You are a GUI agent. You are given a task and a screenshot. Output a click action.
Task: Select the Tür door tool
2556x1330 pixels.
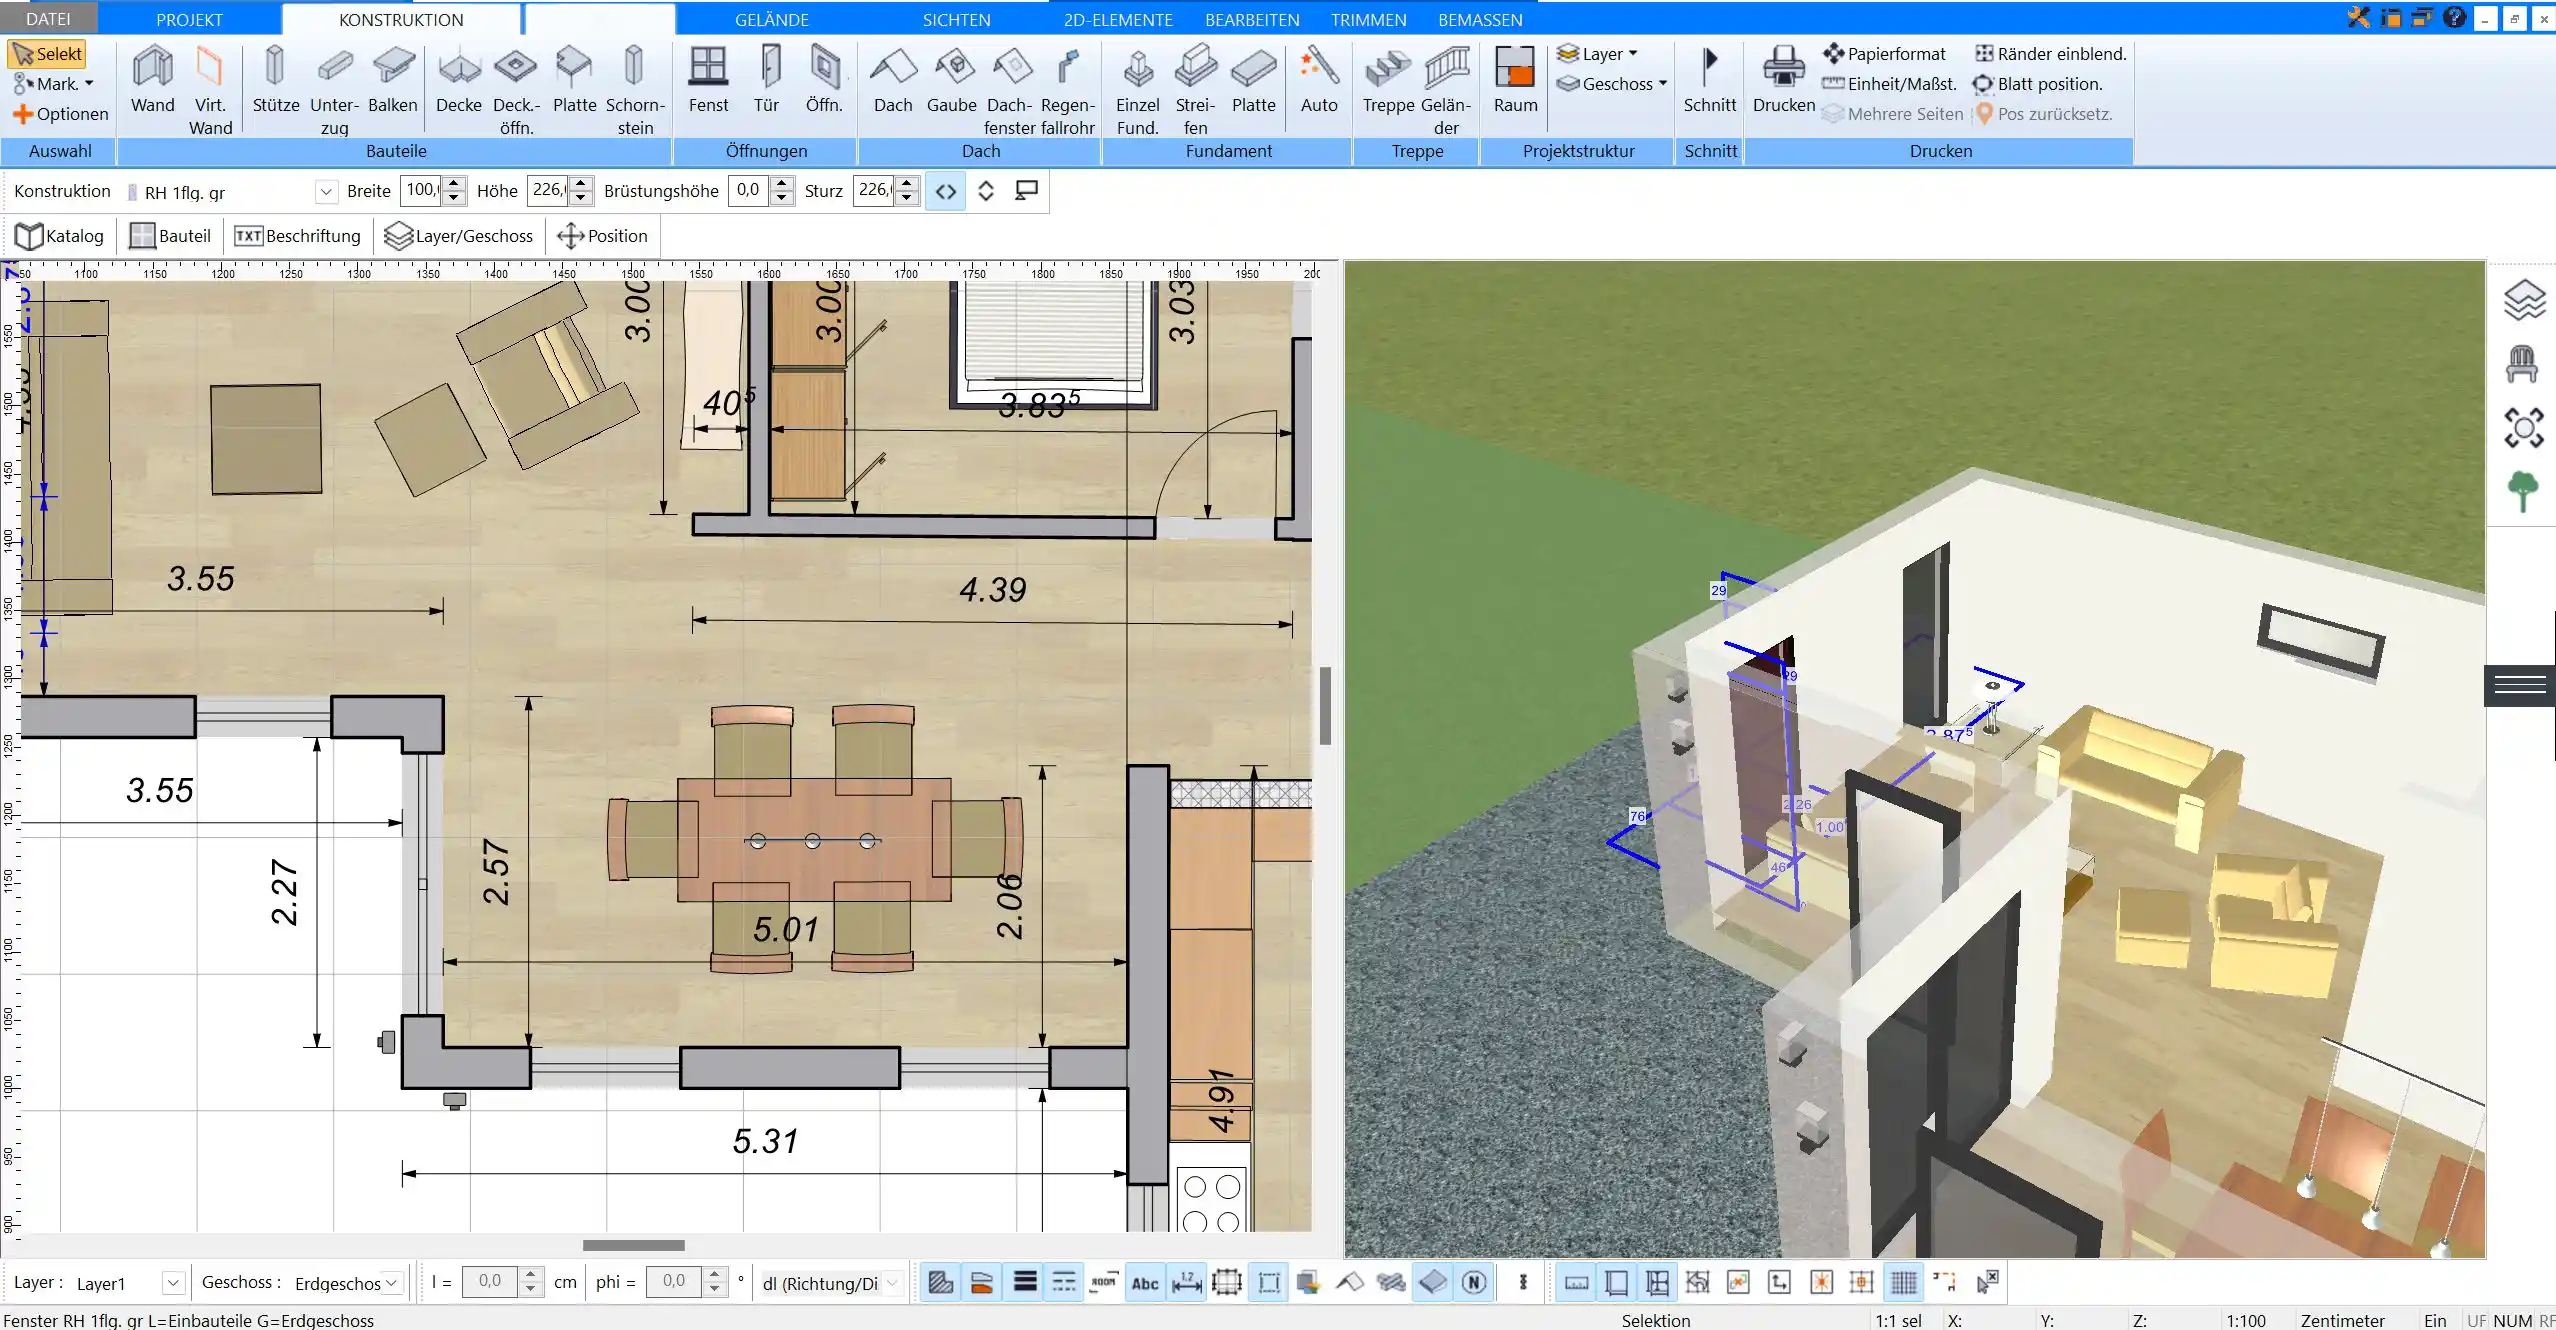pyautogui.click(x=766, y=80)
